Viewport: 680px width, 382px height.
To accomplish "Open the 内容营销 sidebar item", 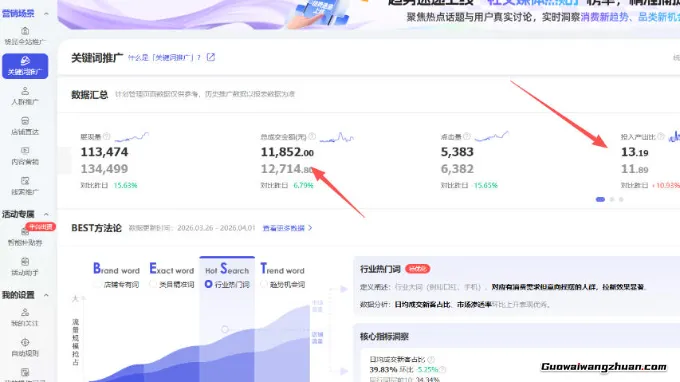I will (x=25, y=156).
